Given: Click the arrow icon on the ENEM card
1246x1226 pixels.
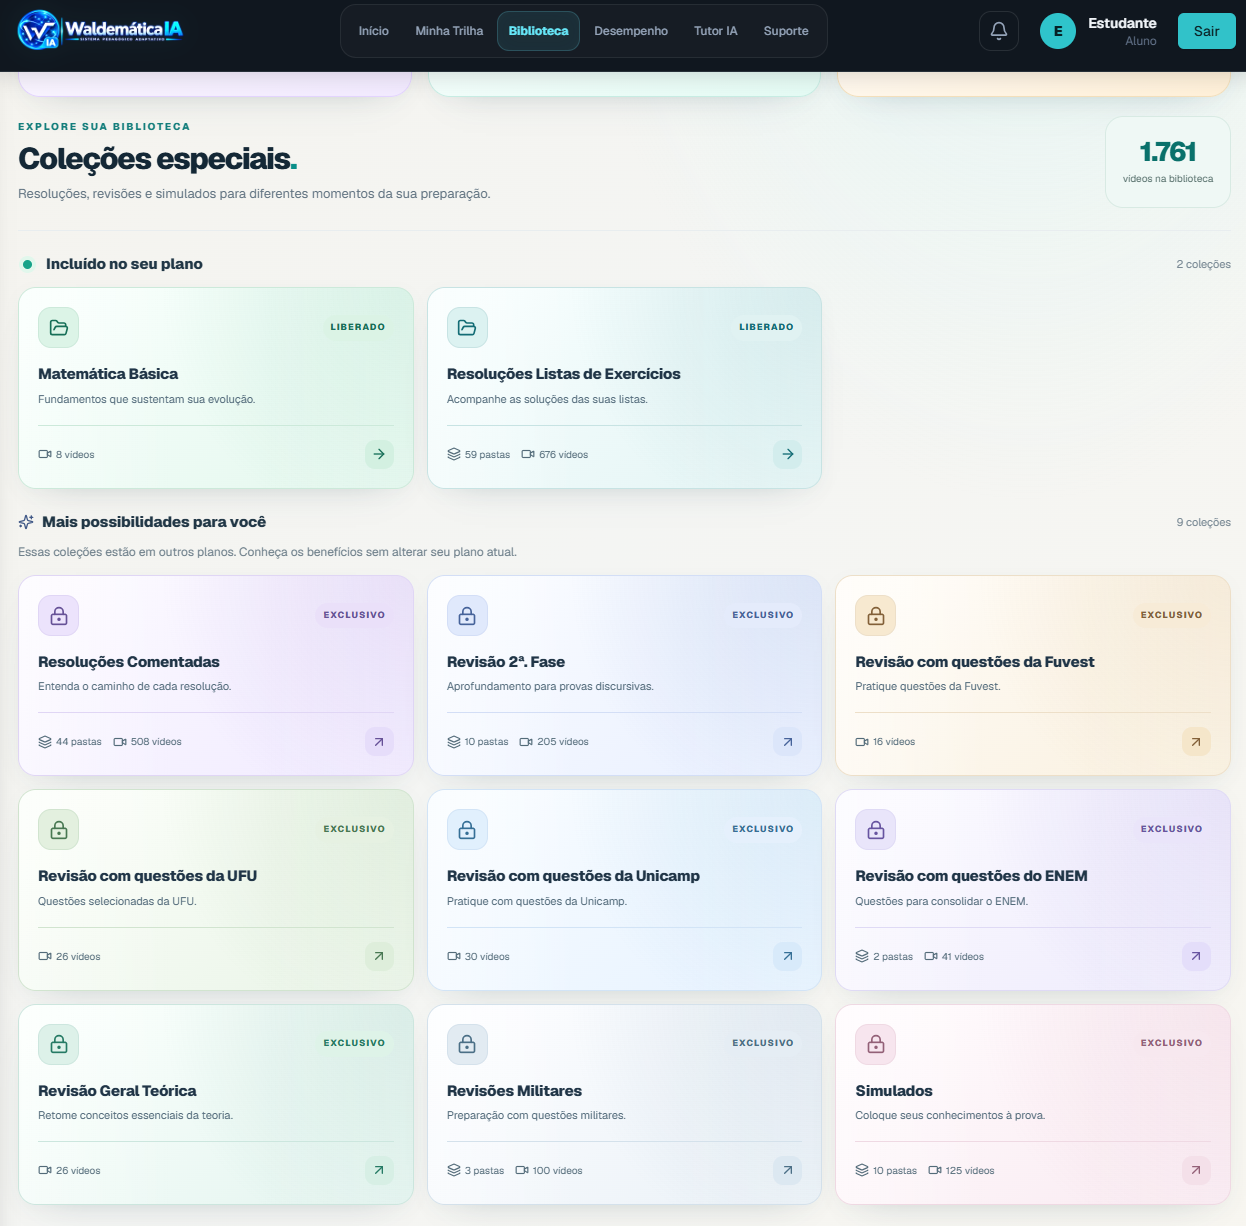Looking at the screenshot, I should point(1196,956).
